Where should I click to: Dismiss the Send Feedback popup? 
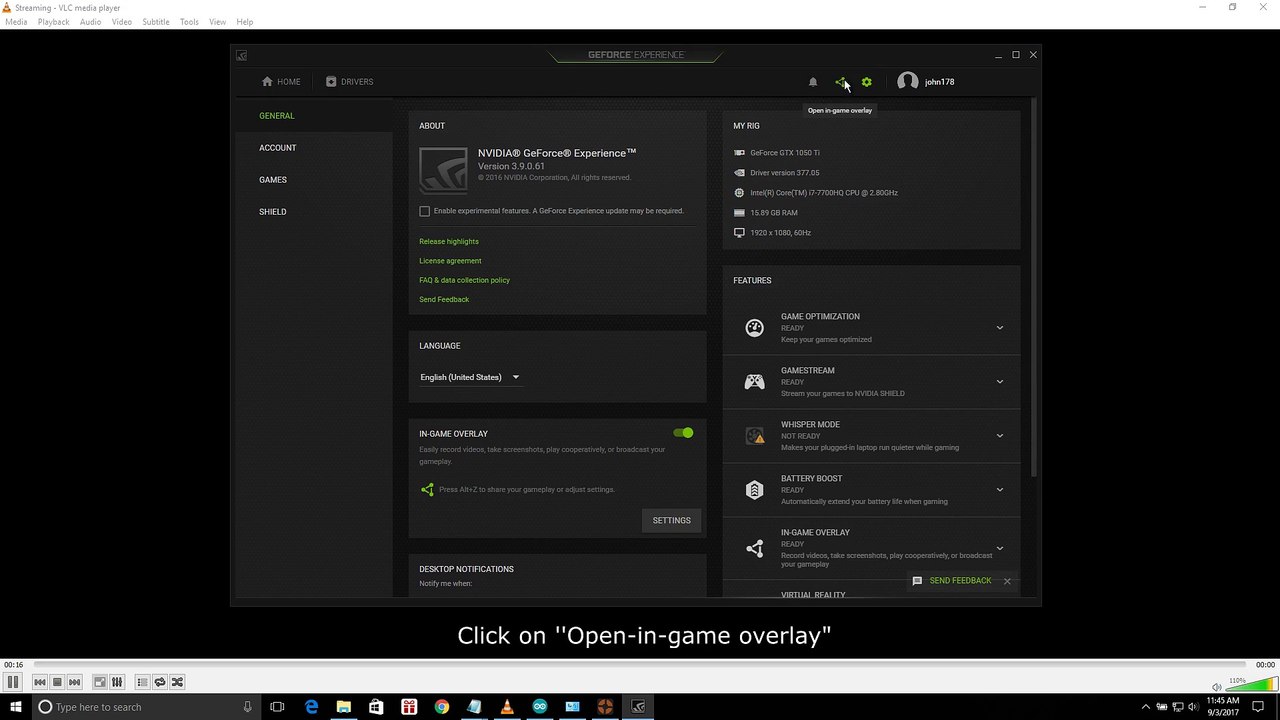coord(1007,581)
